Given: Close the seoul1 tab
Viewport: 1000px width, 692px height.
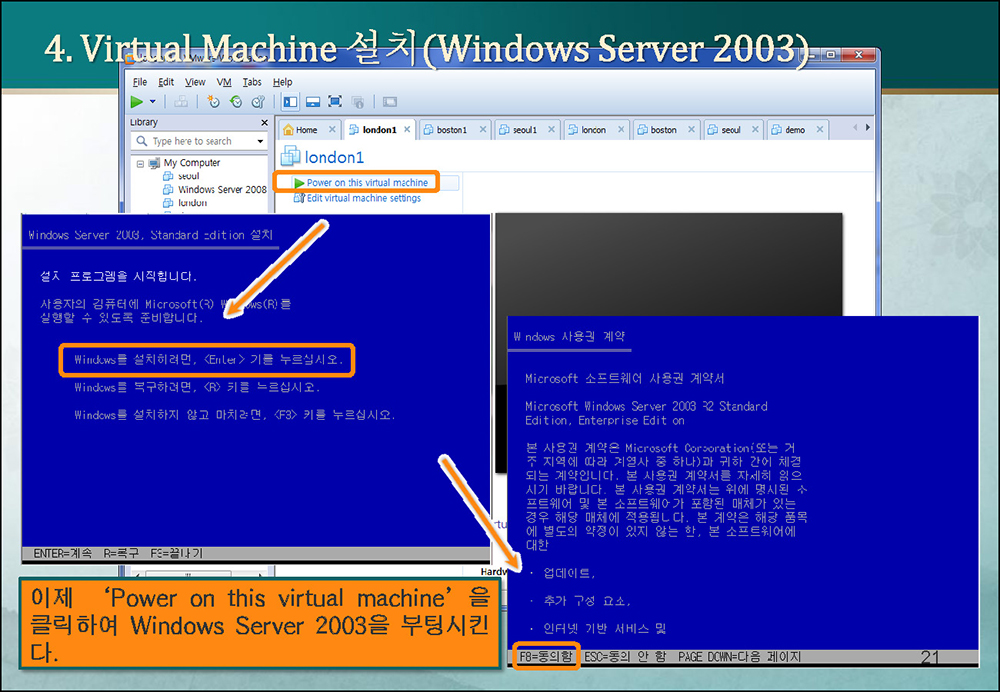Looking at the screenshot, I should point(552,129).
